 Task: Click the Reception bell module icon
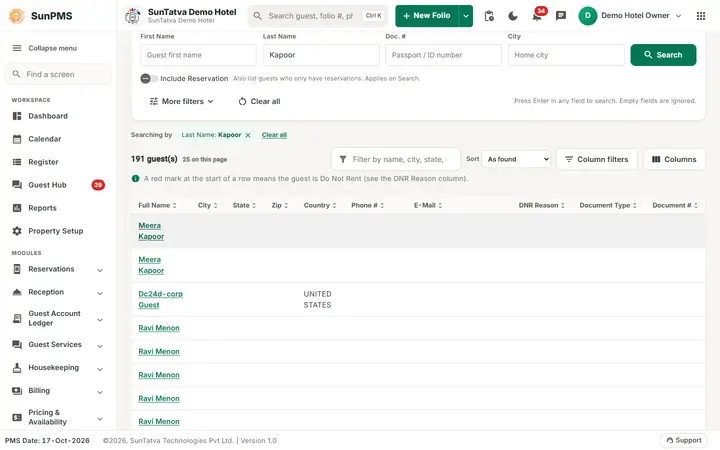tap(17, 292)
